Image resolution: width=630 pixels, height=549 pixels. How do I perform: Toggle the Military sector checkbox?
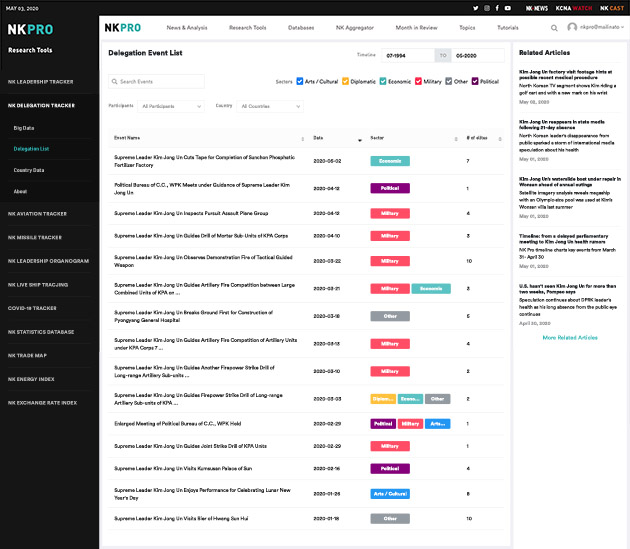point(418,81)
